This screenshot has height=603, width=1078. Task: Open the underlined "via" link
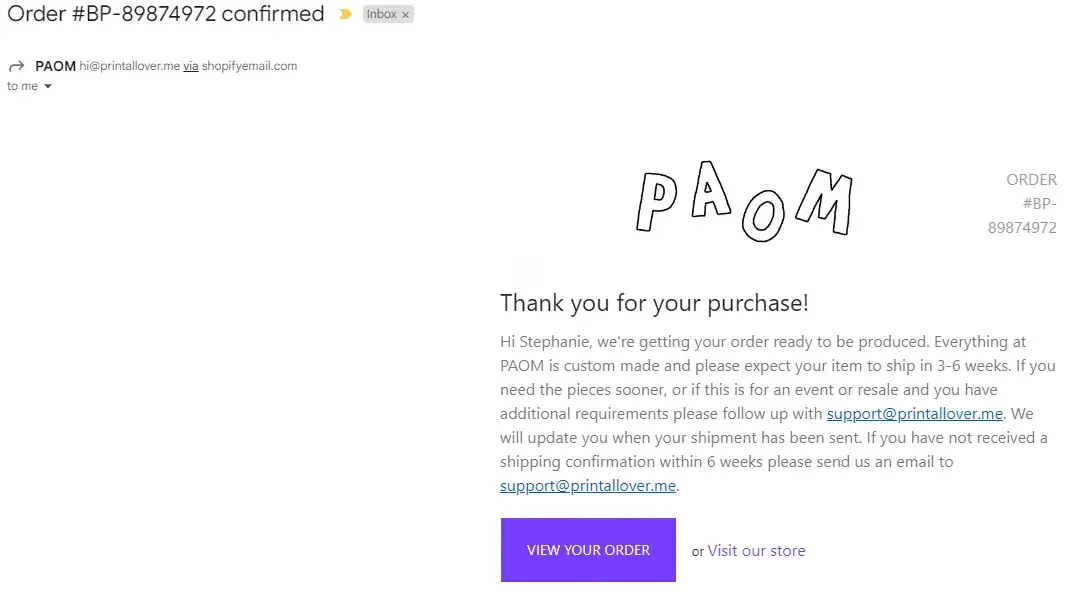click(190, 66)
